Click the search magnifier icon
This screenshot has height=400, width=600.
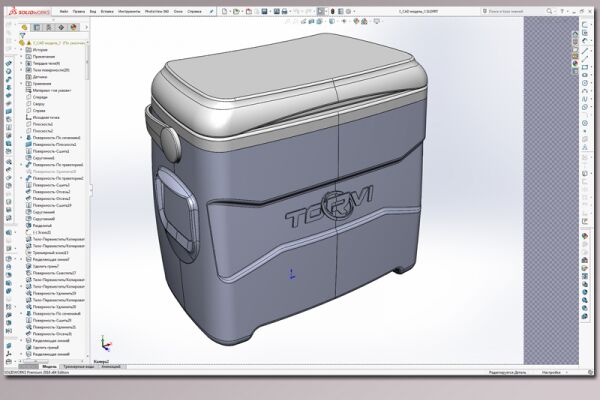[x=549, y=11]
